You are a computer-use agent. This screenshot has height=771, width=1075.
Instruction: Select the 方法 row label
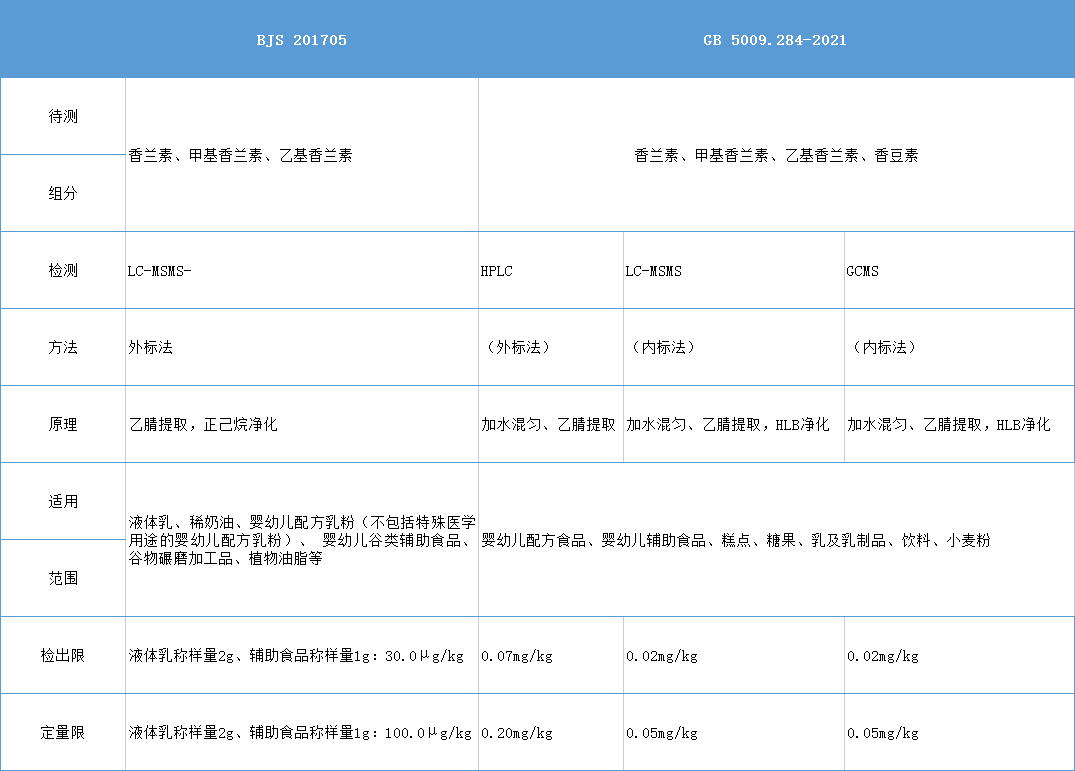pos(62,347)
